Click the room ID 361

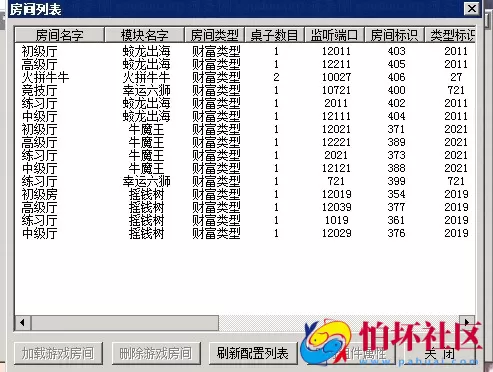tap(396, 220)
